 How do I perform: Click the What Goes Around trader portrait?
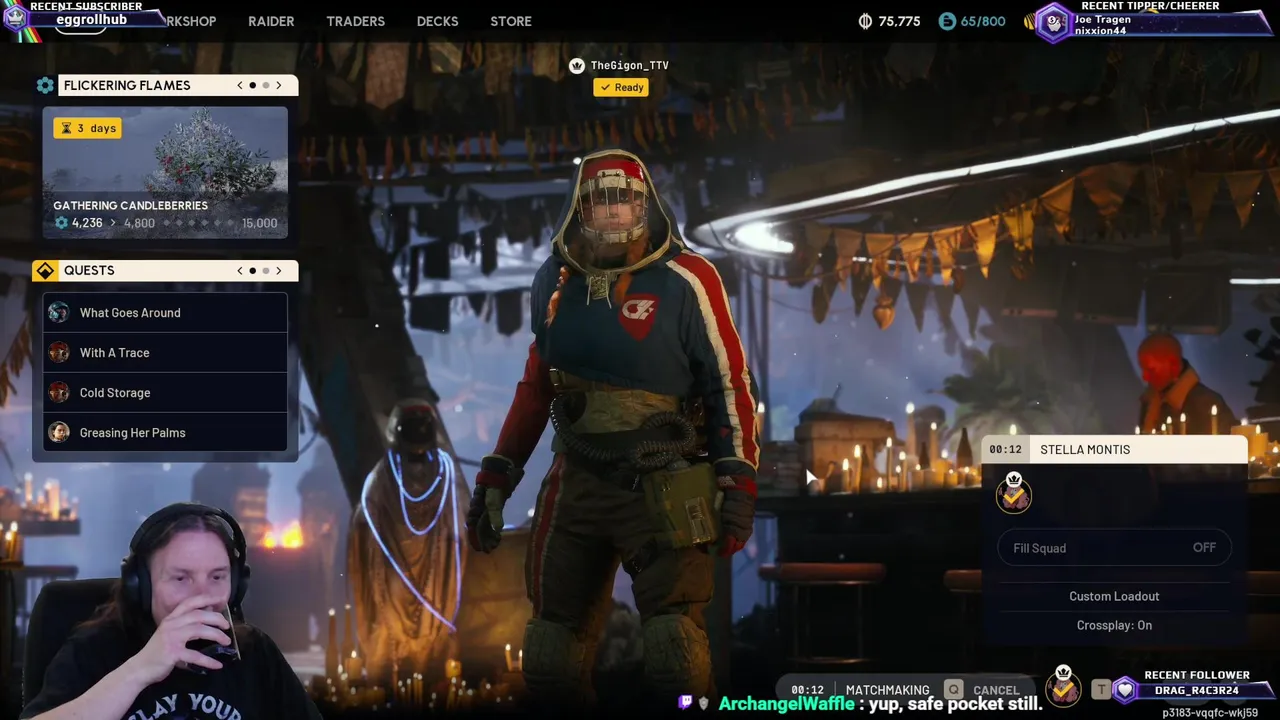click(x=59, y=312)
